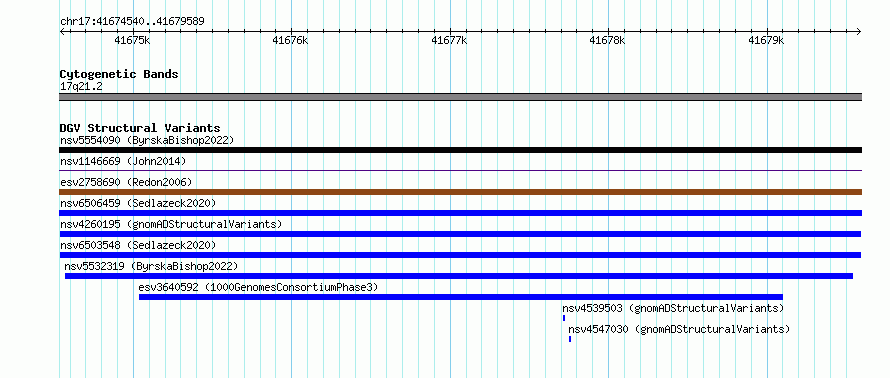The height and width of the screenshot is (378, 890).
Task: Select the small blue nsv4547030 variant mark
Action: [x=570, y=339]
